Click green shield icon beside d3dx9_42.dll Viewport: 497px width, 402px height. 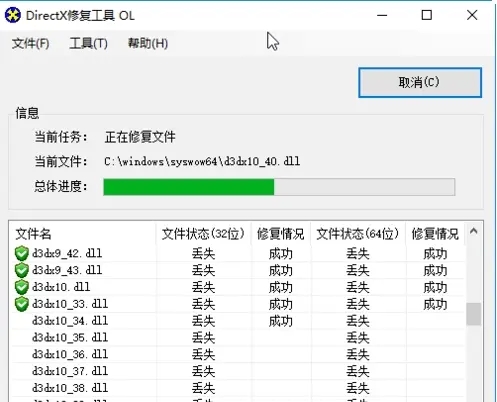point(22,254)
